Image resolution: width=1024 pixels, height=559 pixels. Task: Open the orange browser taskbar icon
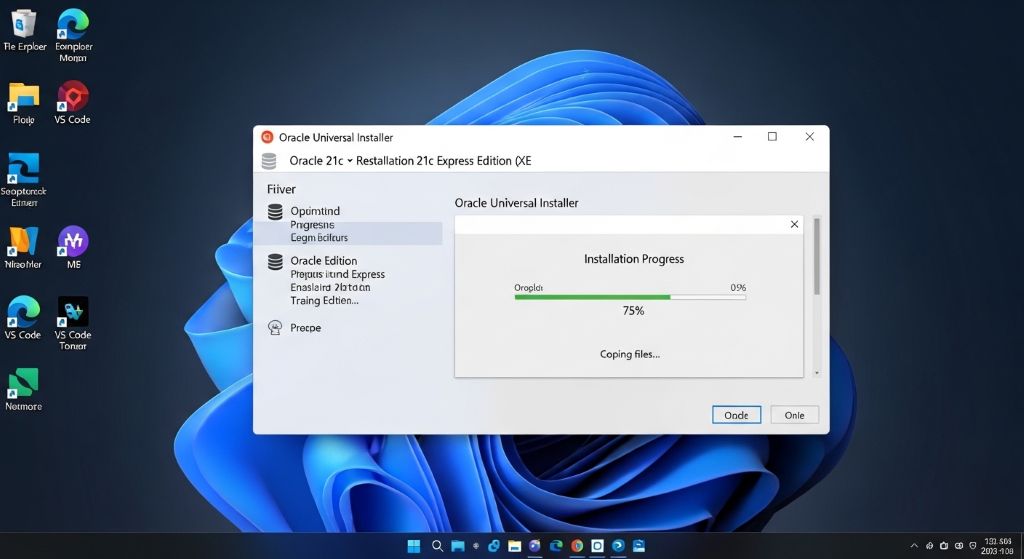[577, 546]
